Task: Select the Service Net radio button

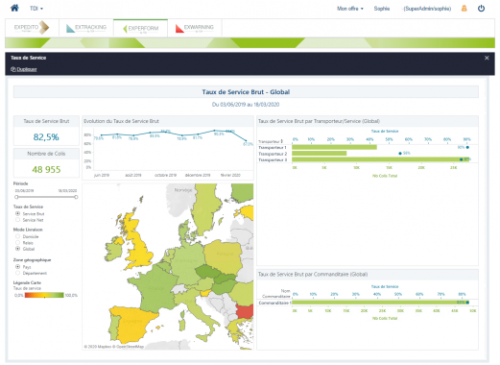Action: coord(18,220)
